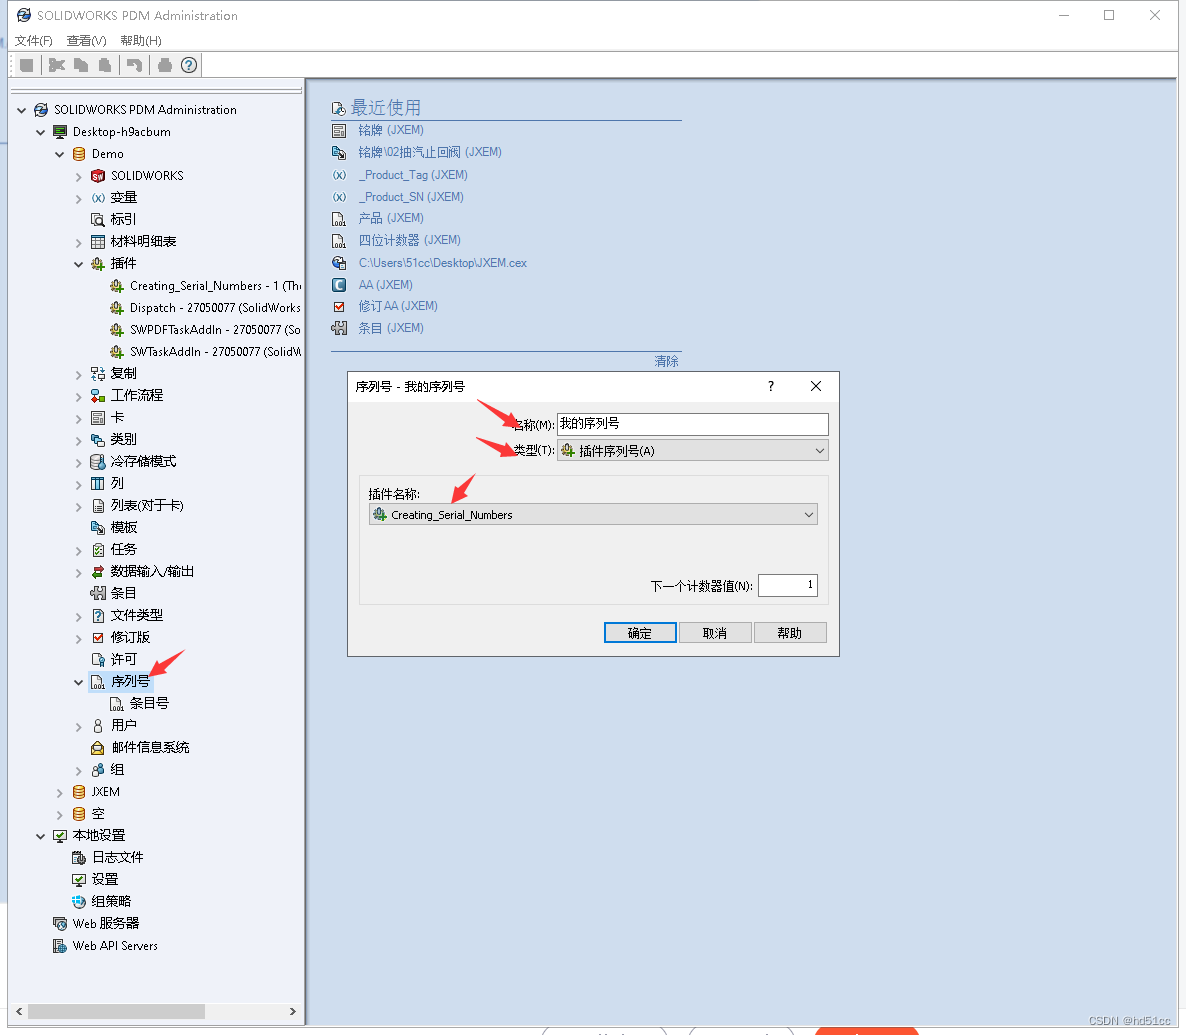Click the 组 groups icon
The height and width of the screenshot is (1035, 1186).
(98, 769)
